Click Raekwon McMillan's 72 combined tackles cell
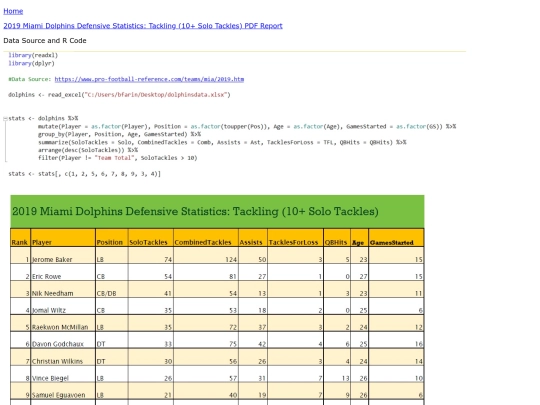This screenshot has width=540, height=405. 206,323
